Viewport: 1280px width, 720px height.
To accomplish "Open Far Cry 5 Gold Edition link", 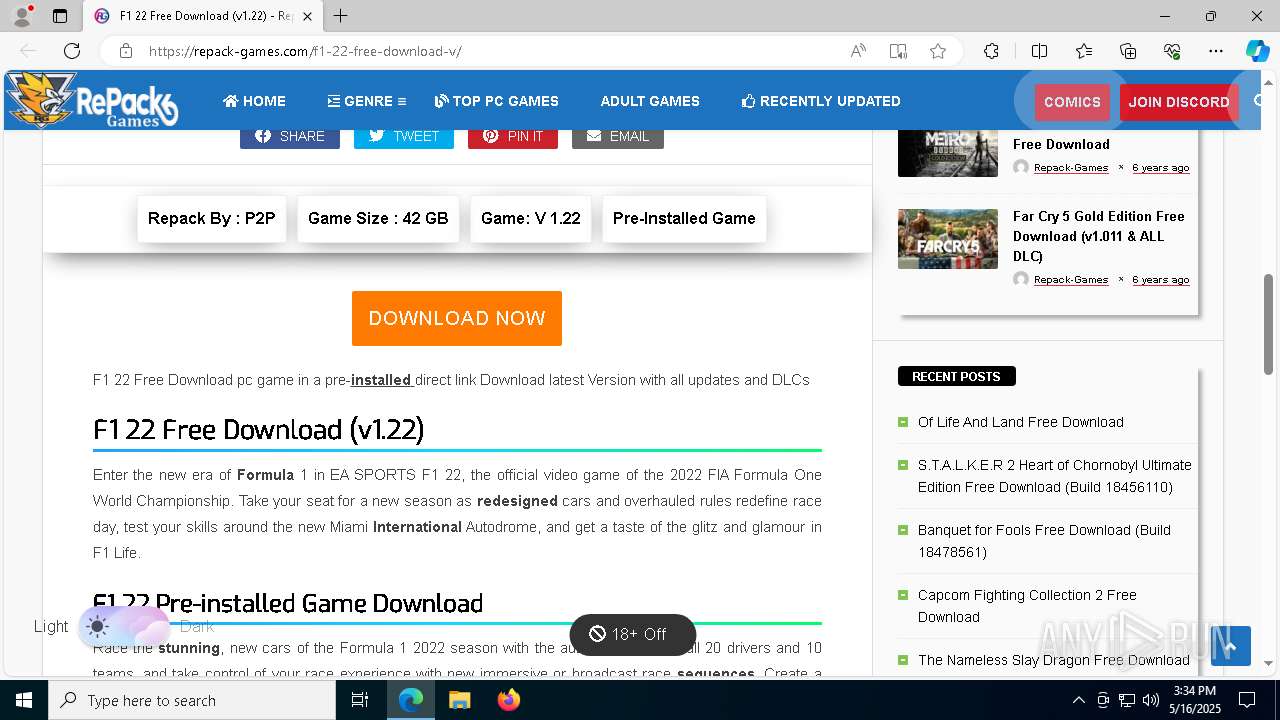I will pyautogui.click(x=1099, y=236).
